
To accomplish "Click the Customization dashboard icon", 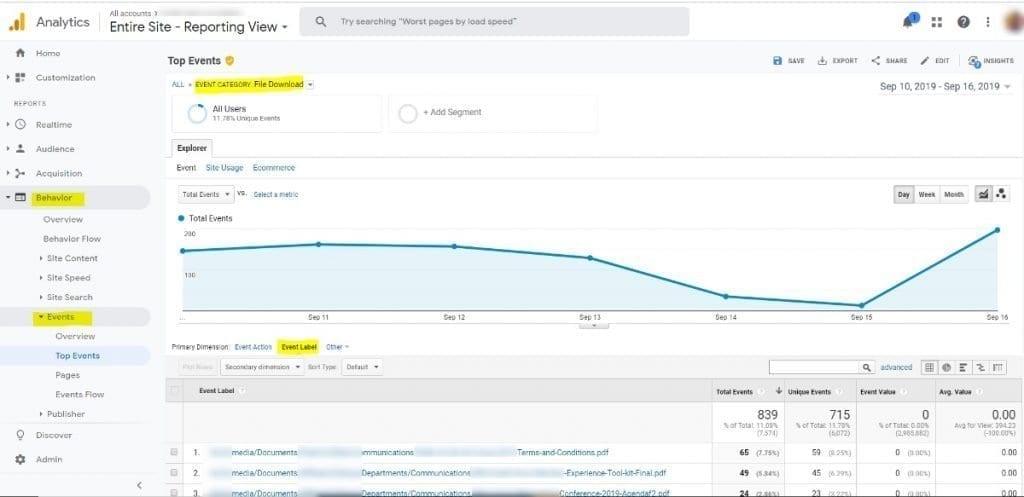I will click(x=20, y=78).
